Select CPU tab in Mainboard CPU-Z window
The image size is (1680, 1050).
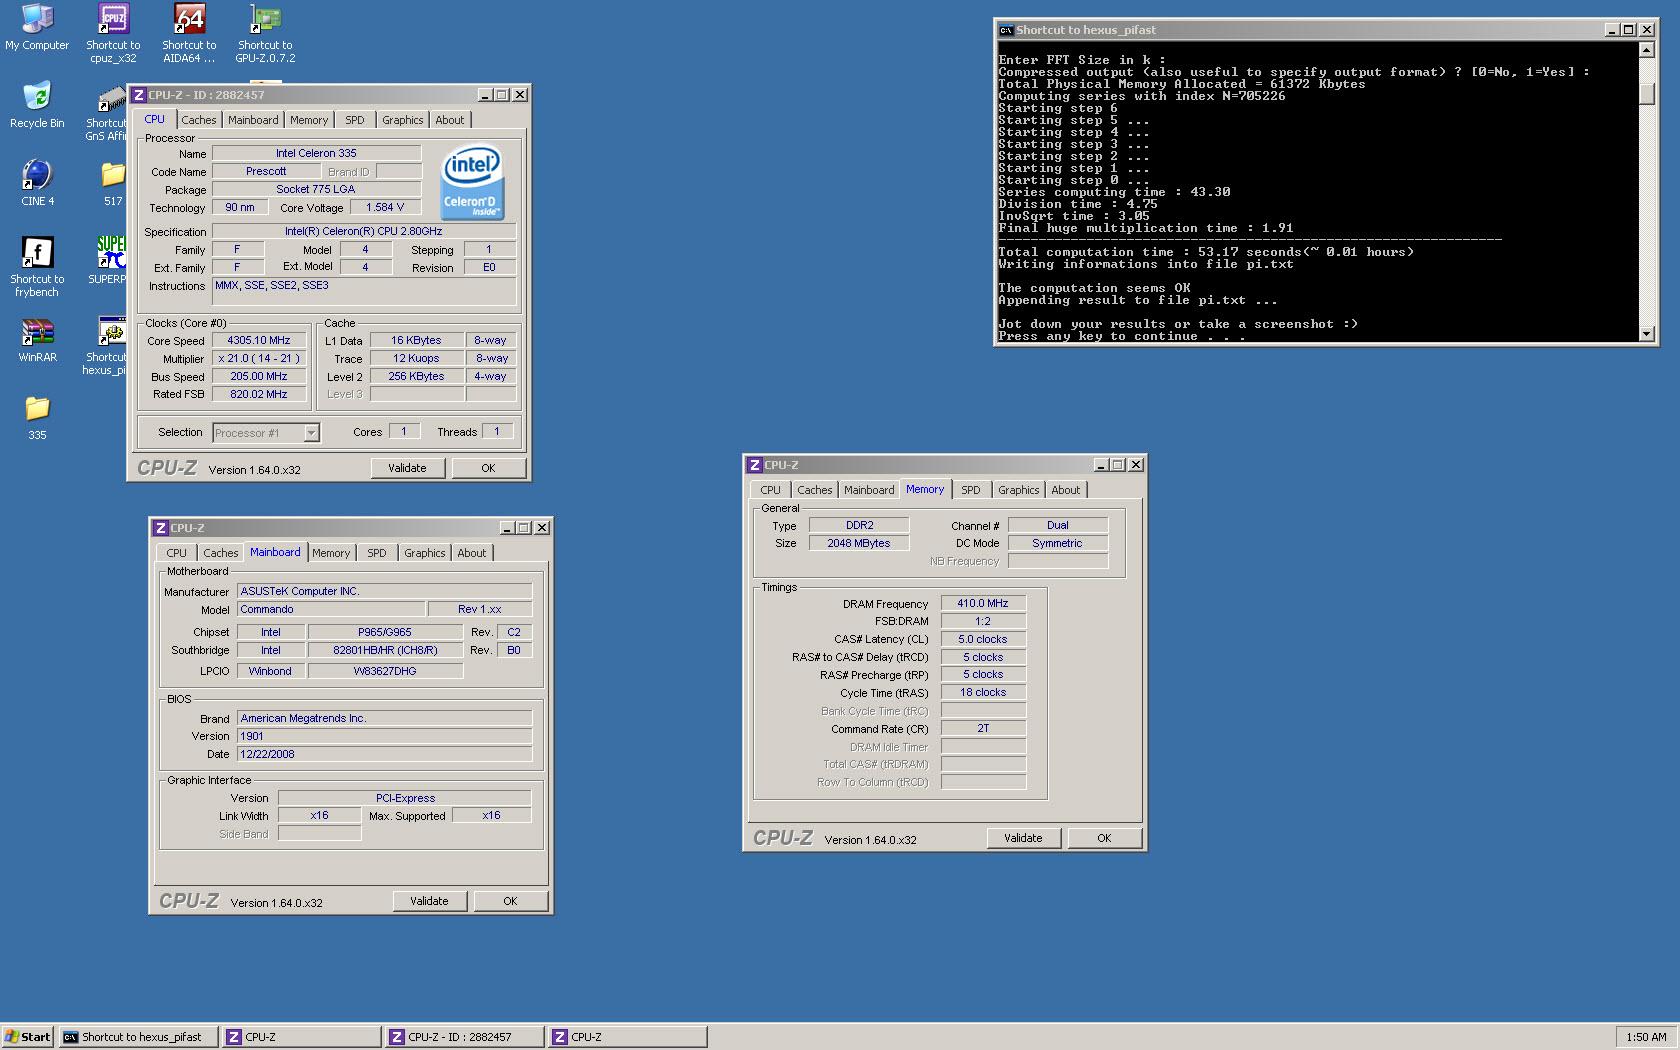click(x=177, y=553)
